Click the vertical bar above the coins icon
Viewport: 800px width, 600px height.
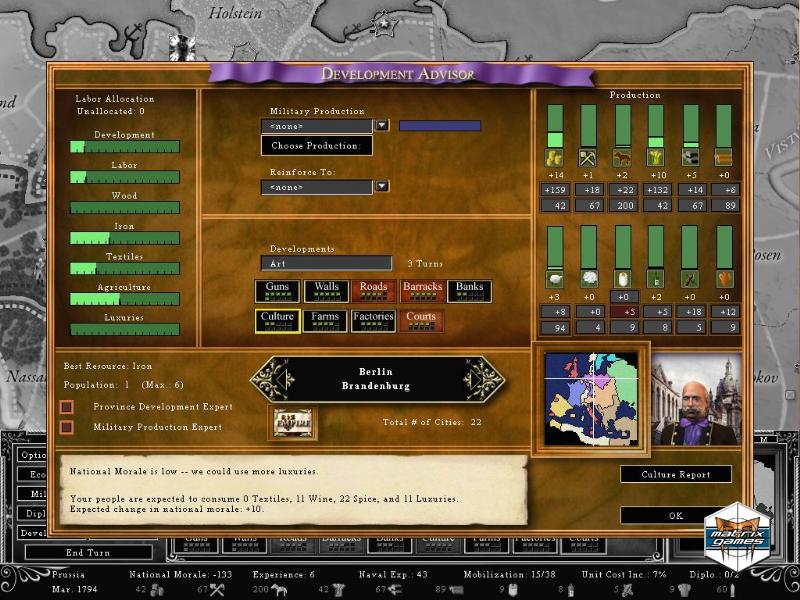point(555,126)
